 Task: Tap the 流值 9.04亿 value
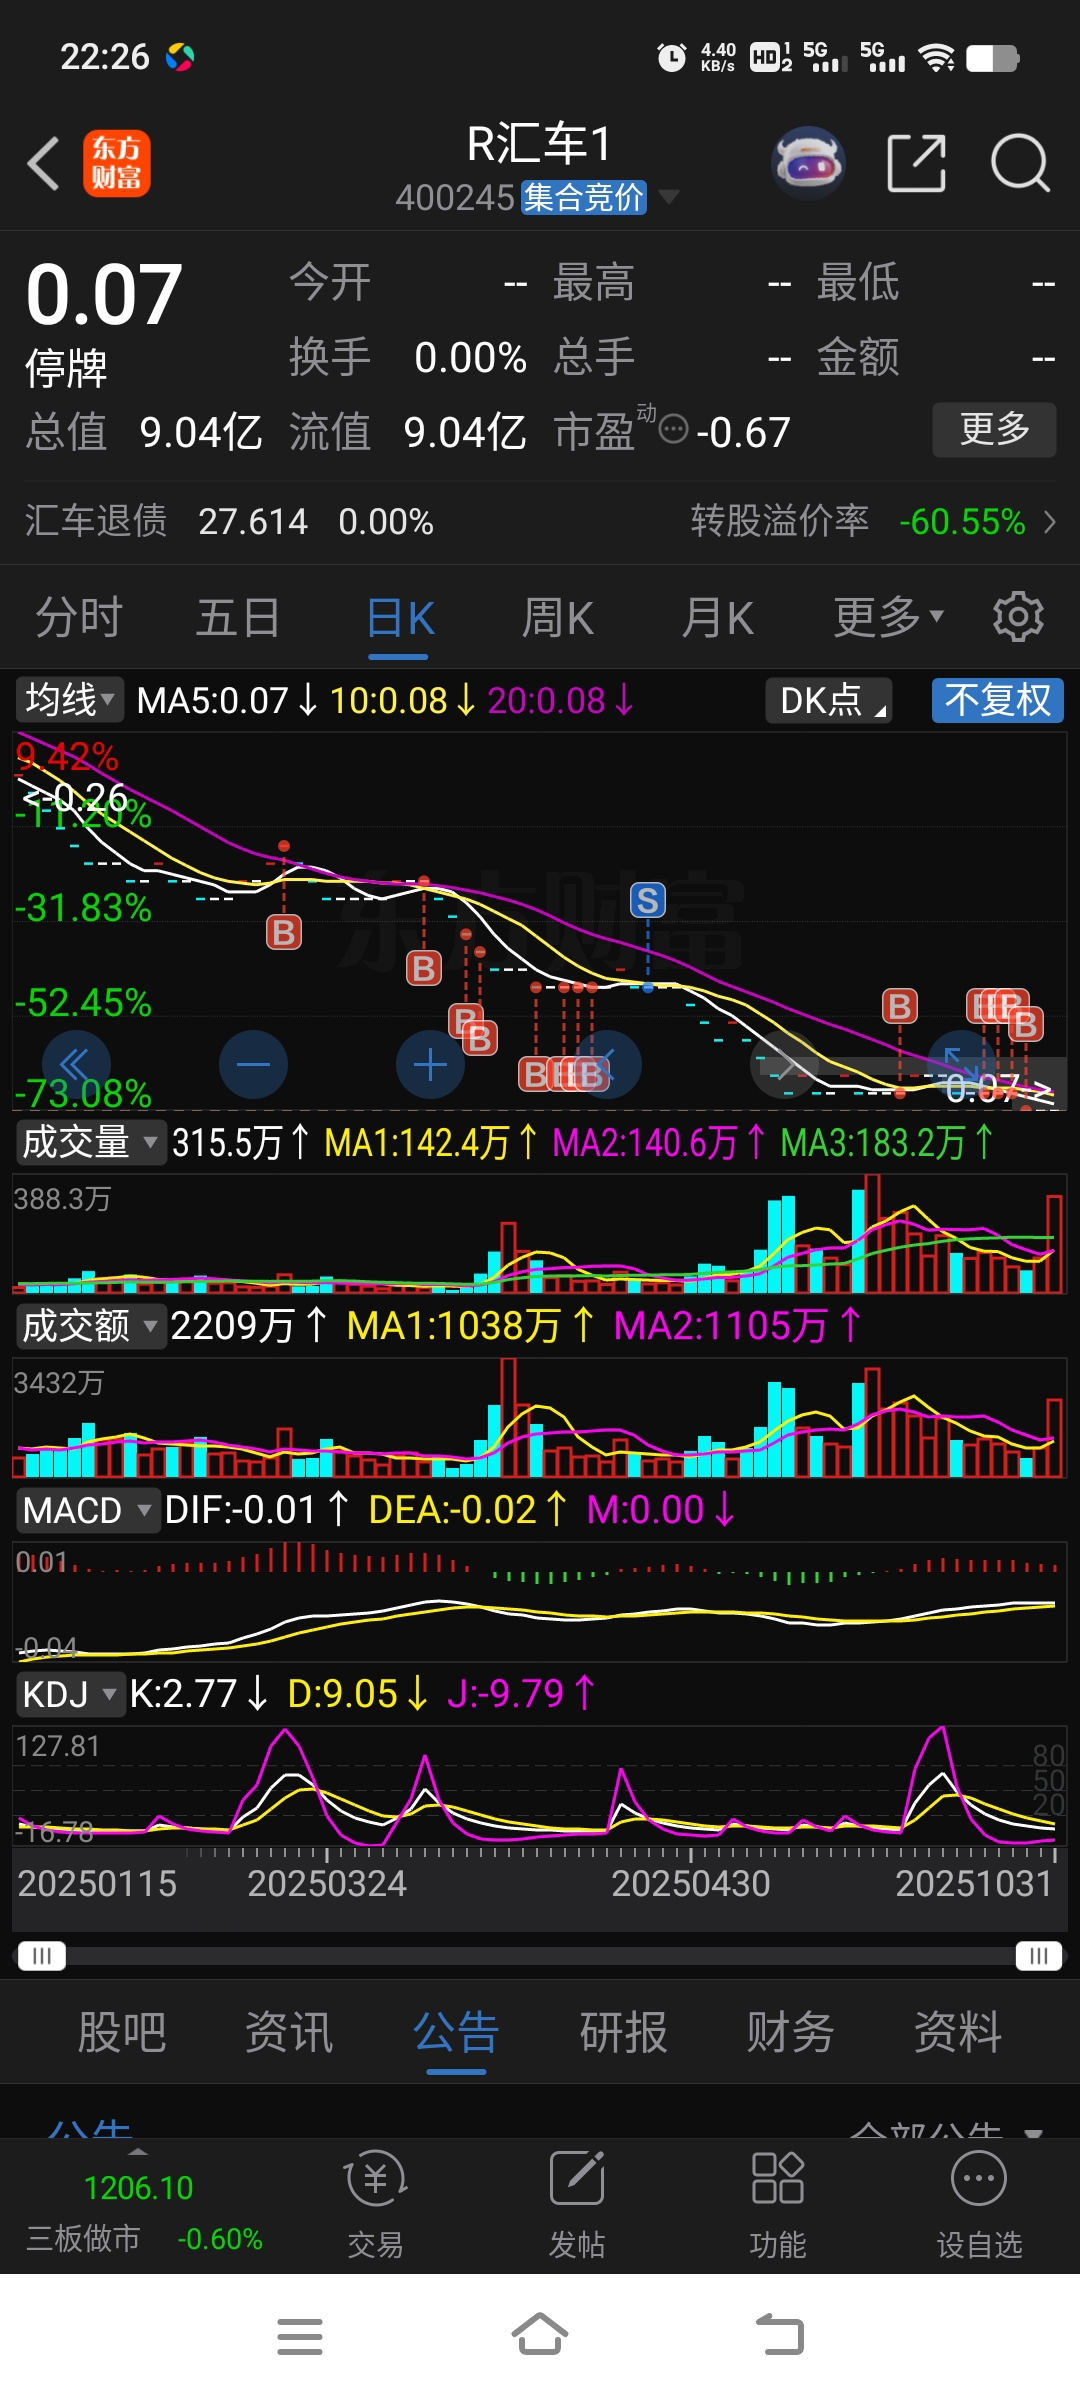pyautogui.click(x=465, y=432)
